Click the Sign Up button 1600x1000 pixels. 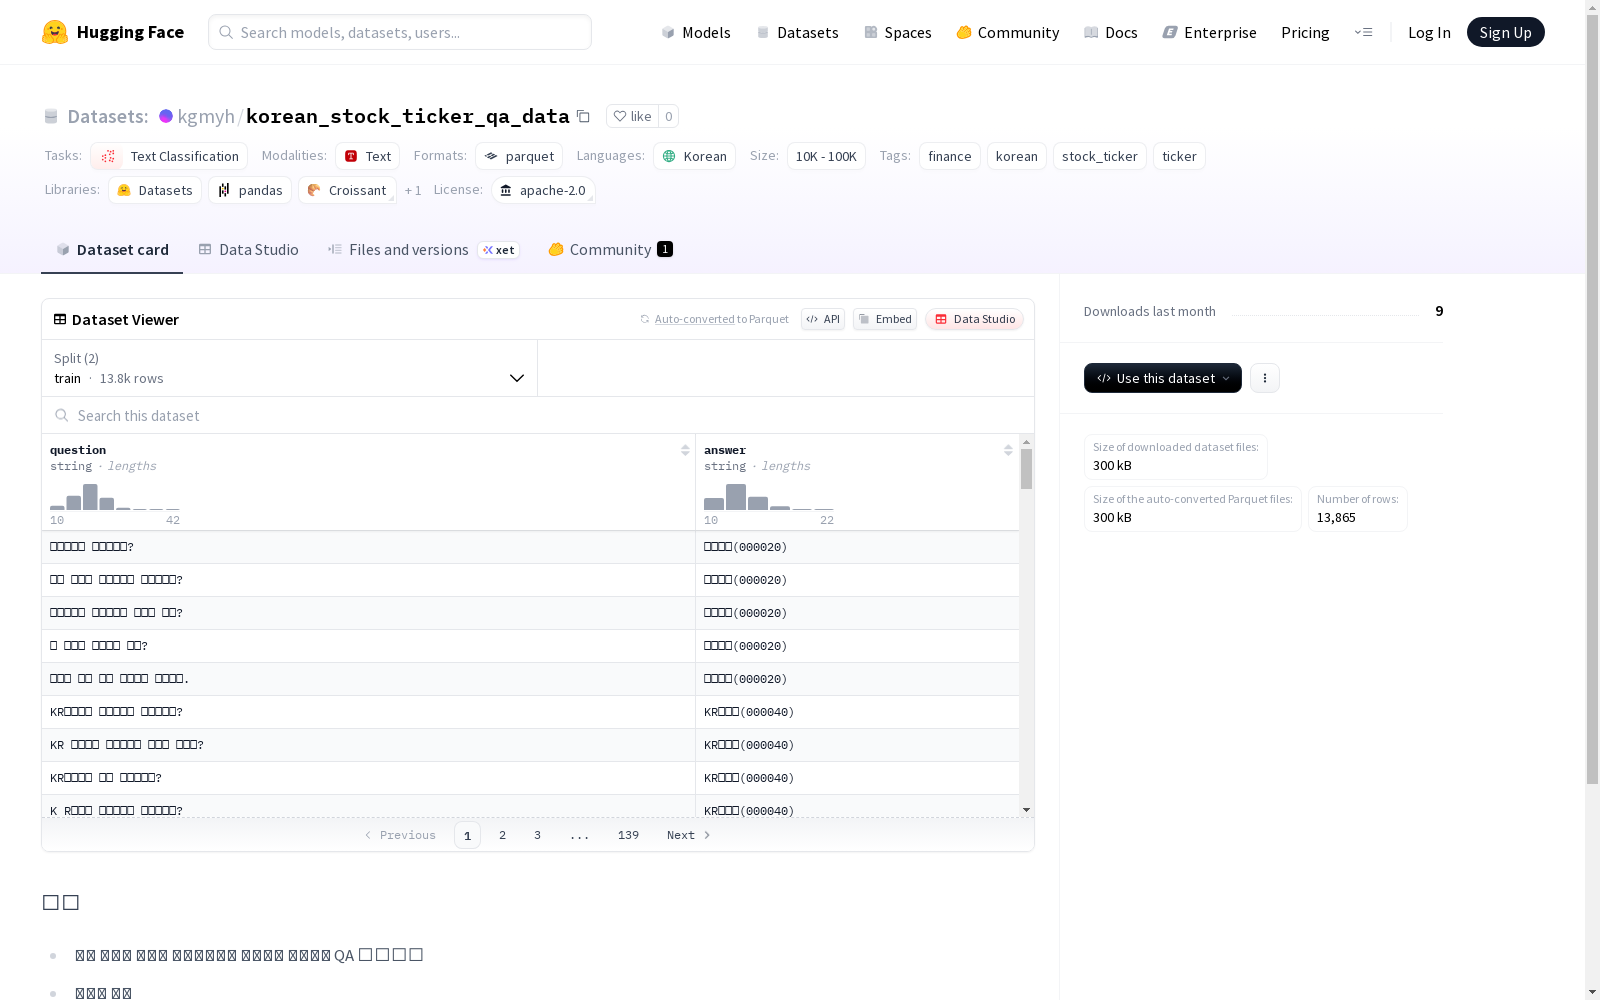coord(1505,32)
